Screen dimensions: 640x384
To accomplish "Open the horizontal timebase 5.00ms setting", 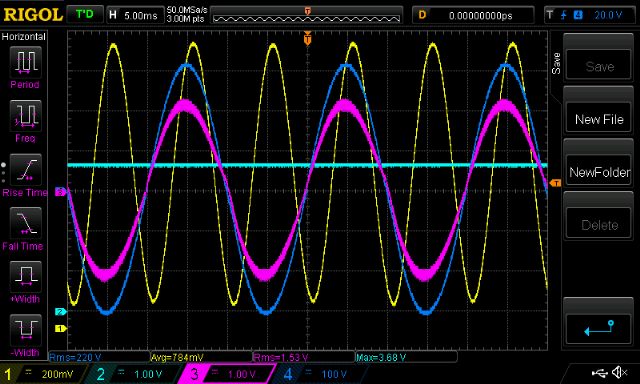I will click(x=134, y=16).
